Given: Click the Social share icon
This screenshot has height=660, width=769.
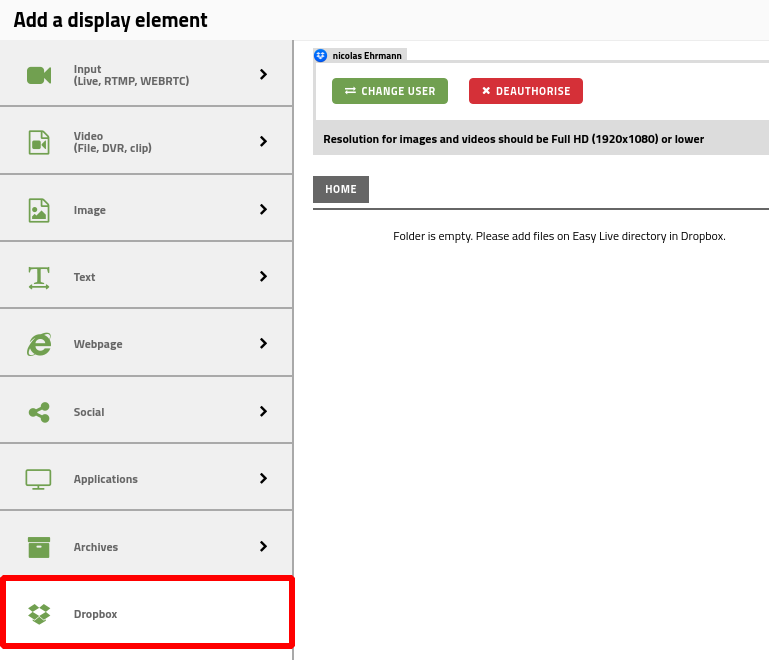Looking at the screenshot, I should (39, 412).
